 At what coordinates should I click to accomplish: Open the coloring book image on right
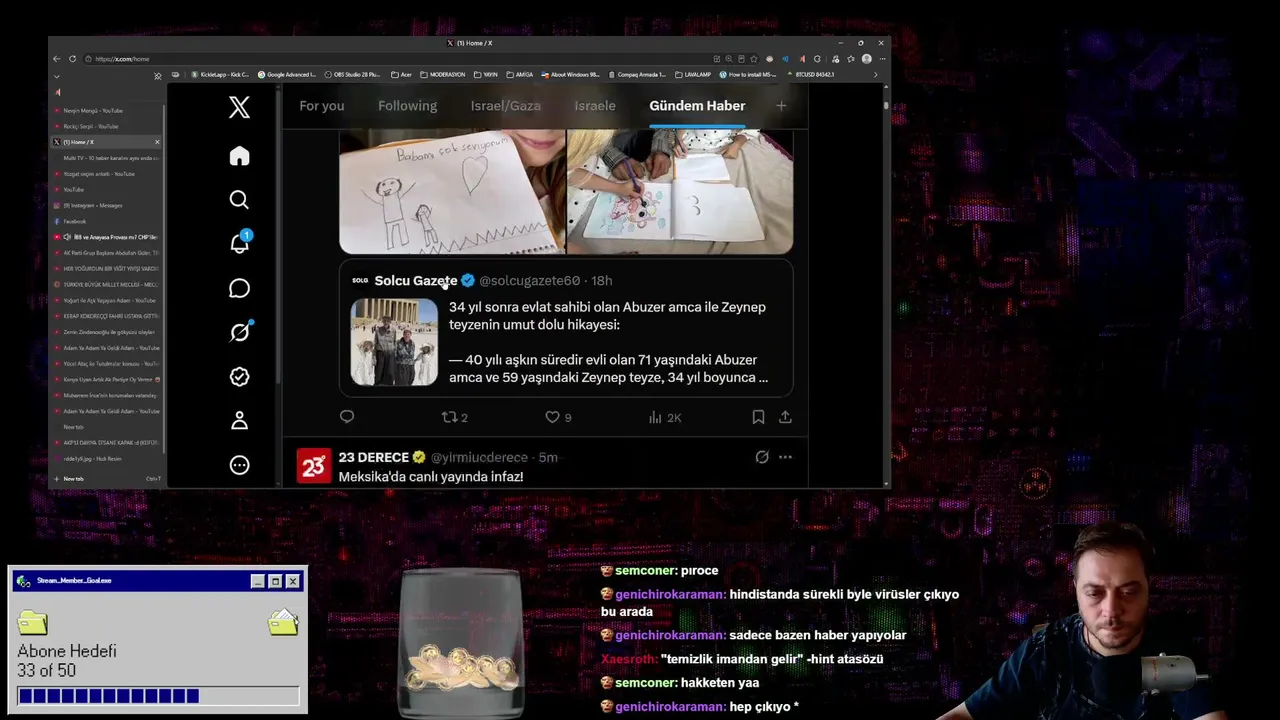point(680,191)
